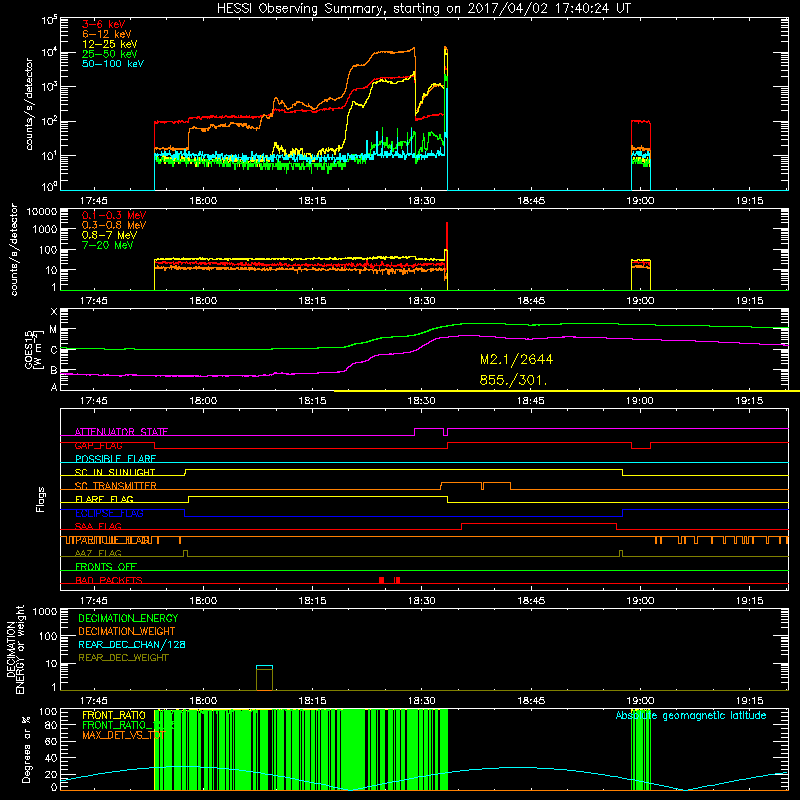Select the SC_TRANSMITTER flag label
The height and width of the screenshot is (800, 800).
click(x=116, y=486)
